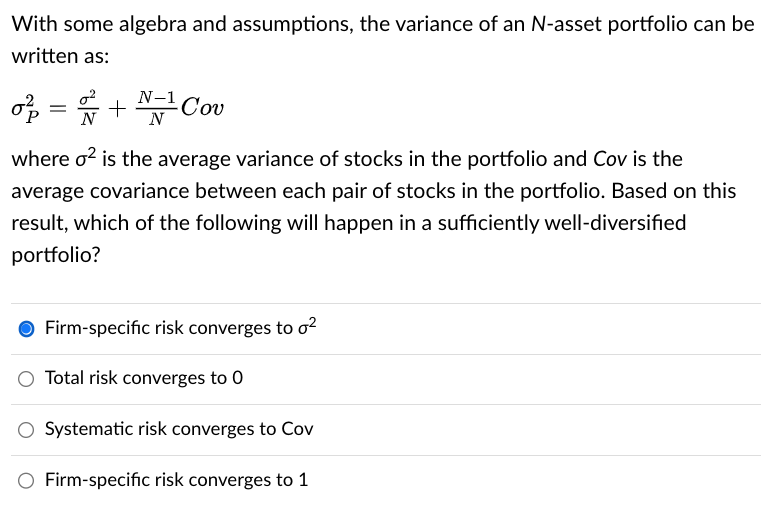Click the italic 'N' in 'N-asset portfolio'
The width and height of the screenshot is (780, 514).
click(x=539, y=24)
